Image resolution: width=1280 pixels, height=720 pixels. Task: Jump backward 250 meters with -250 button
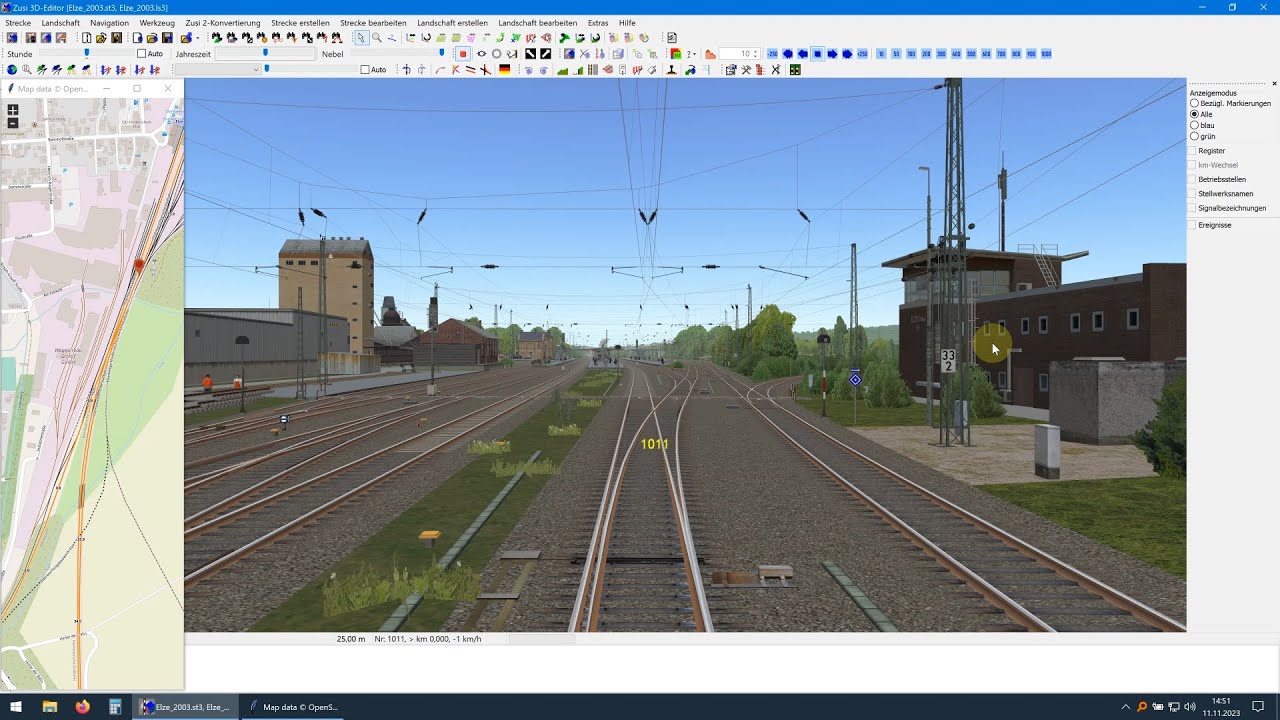772,54
